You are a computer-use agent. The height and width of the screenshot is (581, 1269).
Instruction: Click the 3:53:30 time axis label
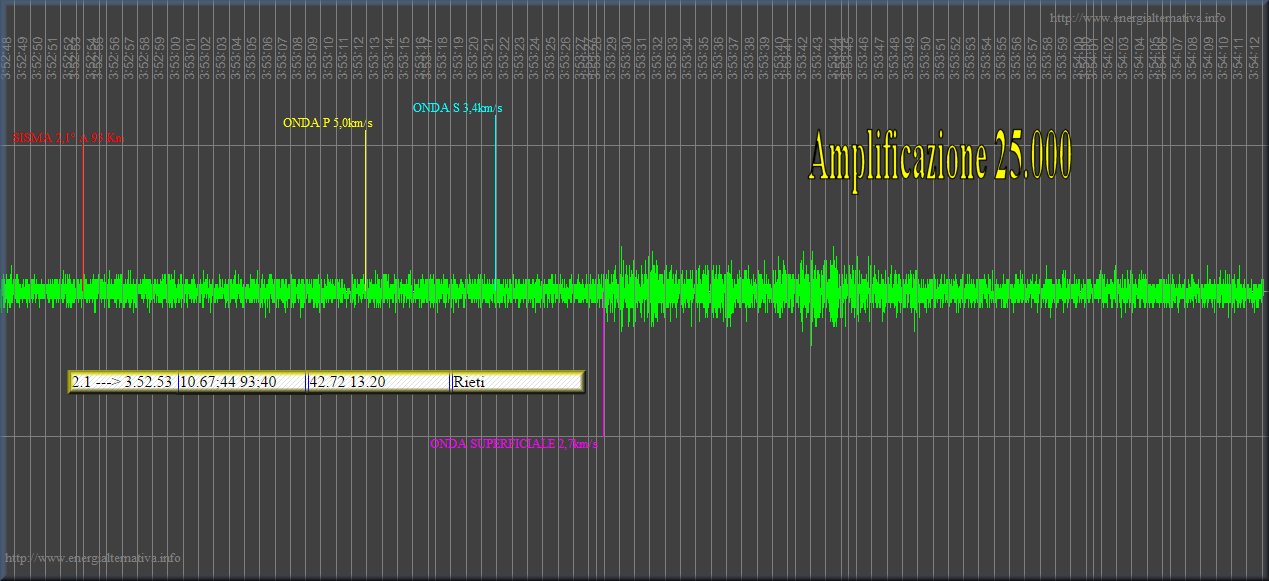click(626, 57)
